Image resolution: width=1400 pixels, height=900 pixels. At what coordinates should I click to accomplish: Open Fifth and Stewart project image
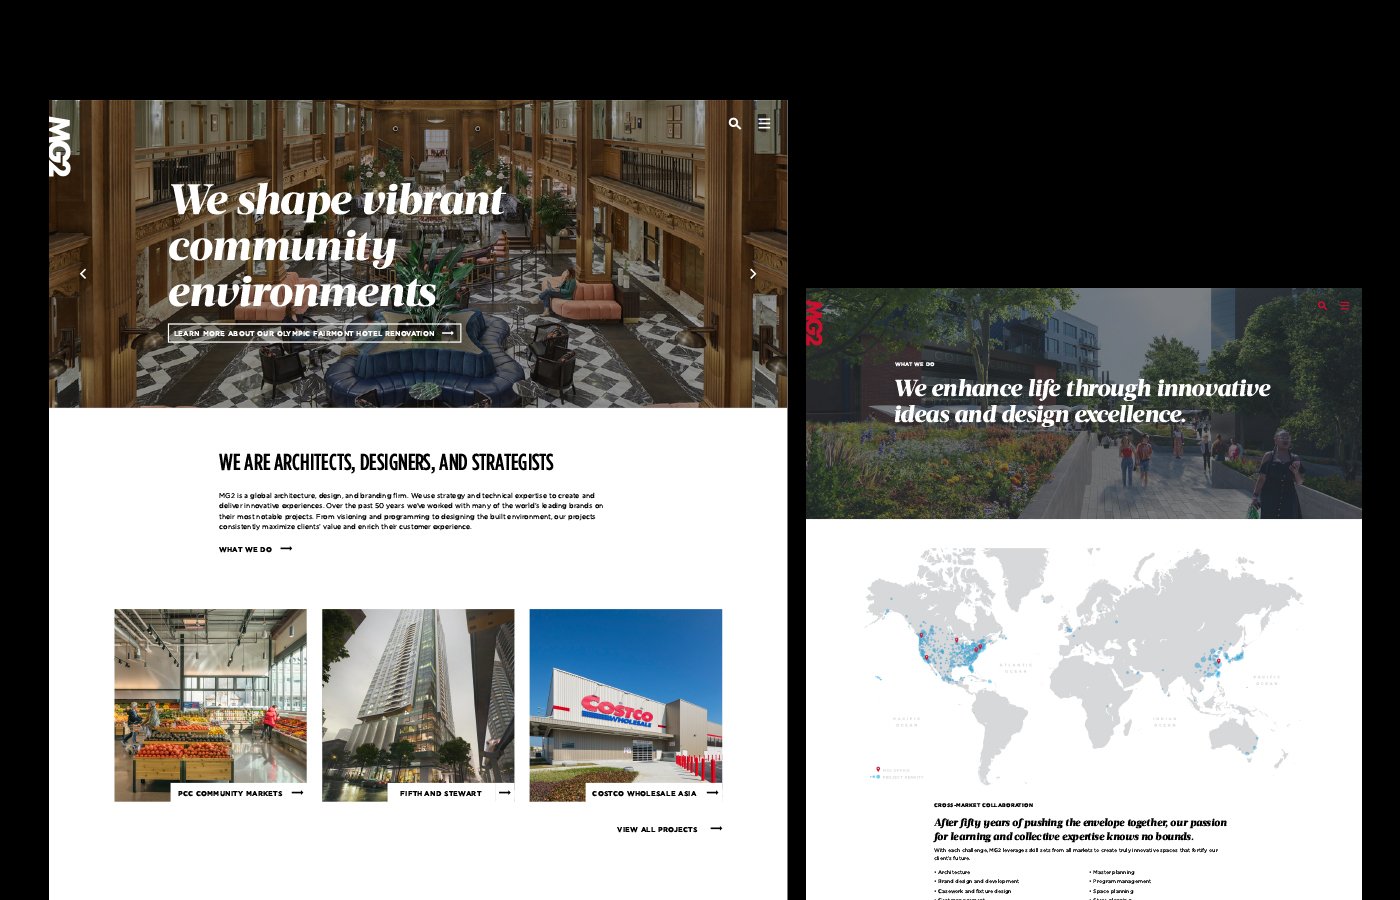418,705
